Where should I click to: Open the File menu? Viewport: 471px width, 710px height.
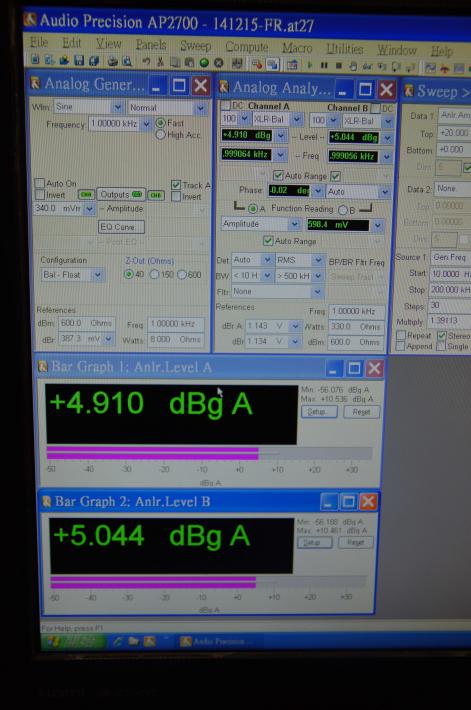(x=39, y=43)
